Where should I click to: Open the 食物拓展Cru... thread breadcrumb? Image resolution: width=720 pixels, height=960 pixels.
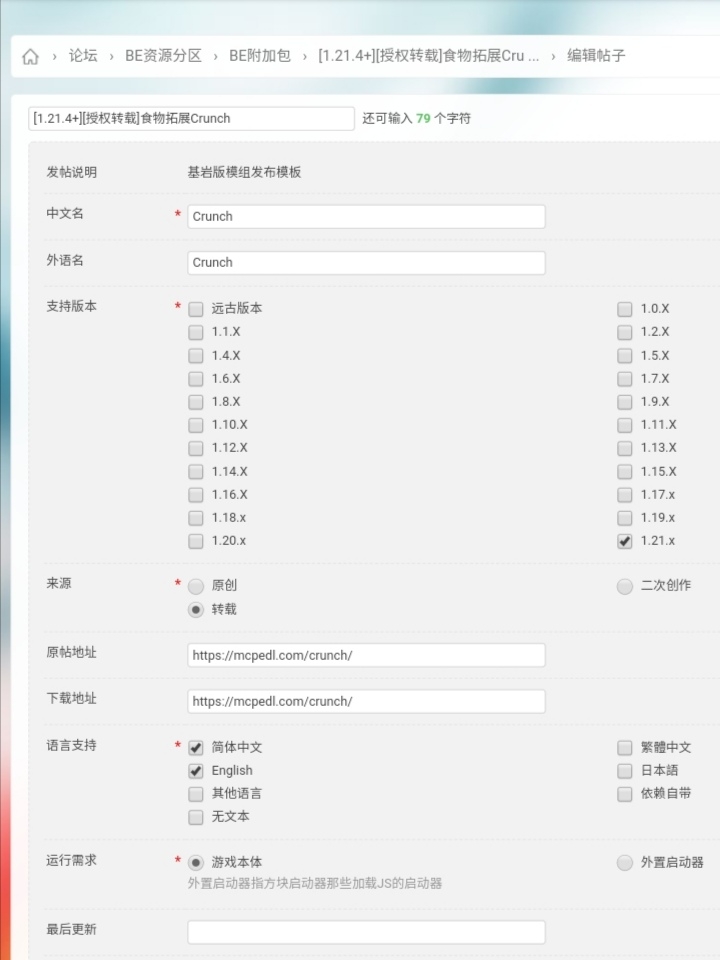coord(429,56)
